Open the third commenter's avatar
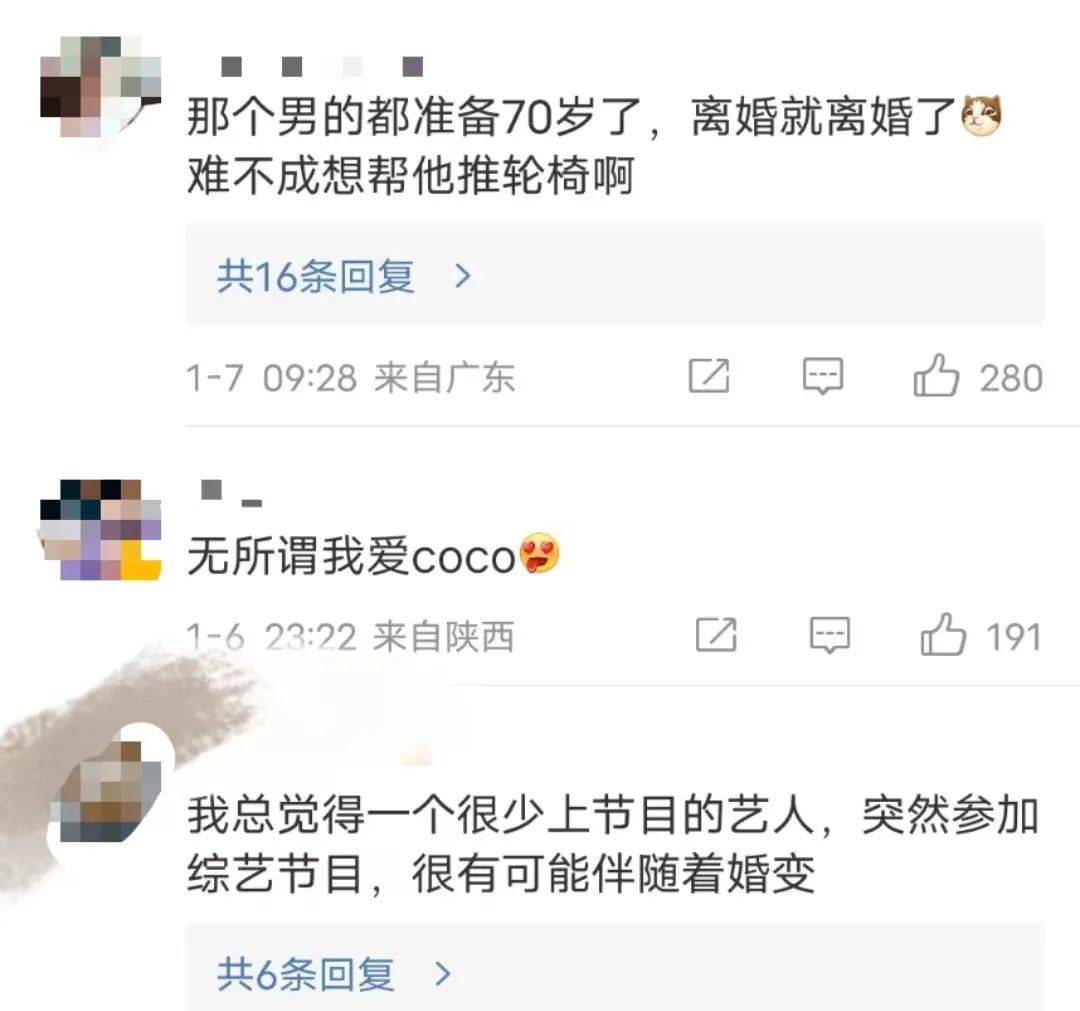 click(x=110, y=791)
